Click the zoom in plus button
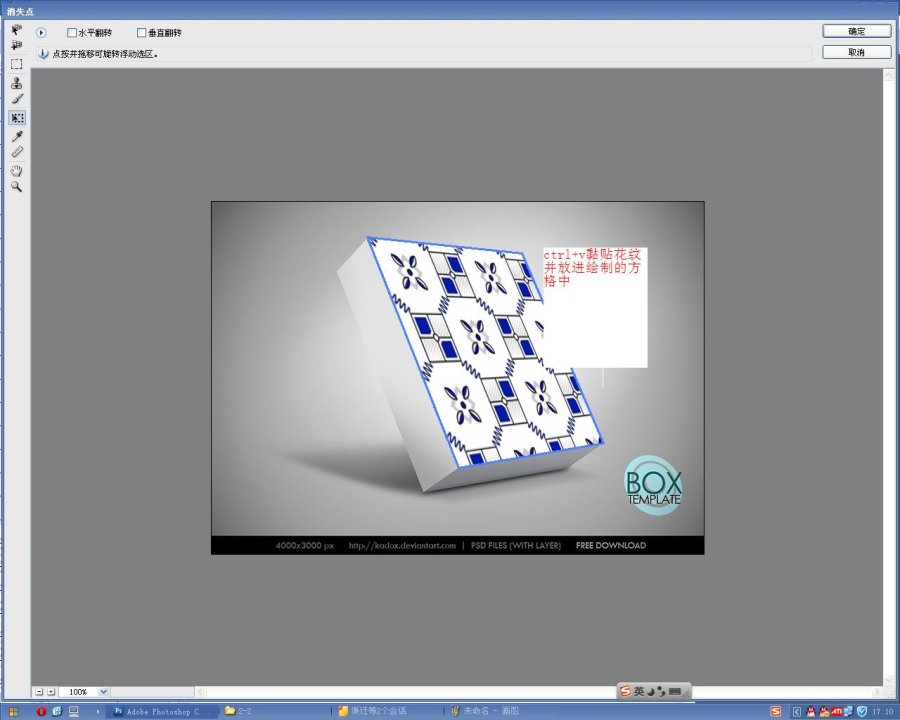900x720 pixels. [x=51, y=692]
